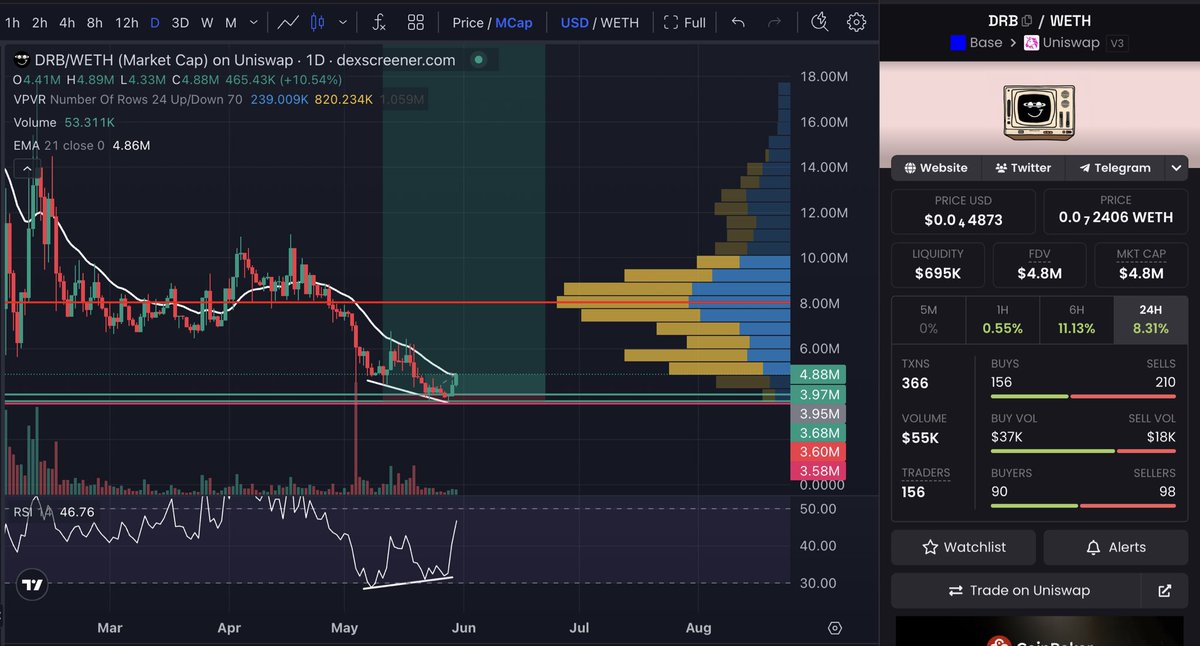Select the 5M stats tab

928,320
